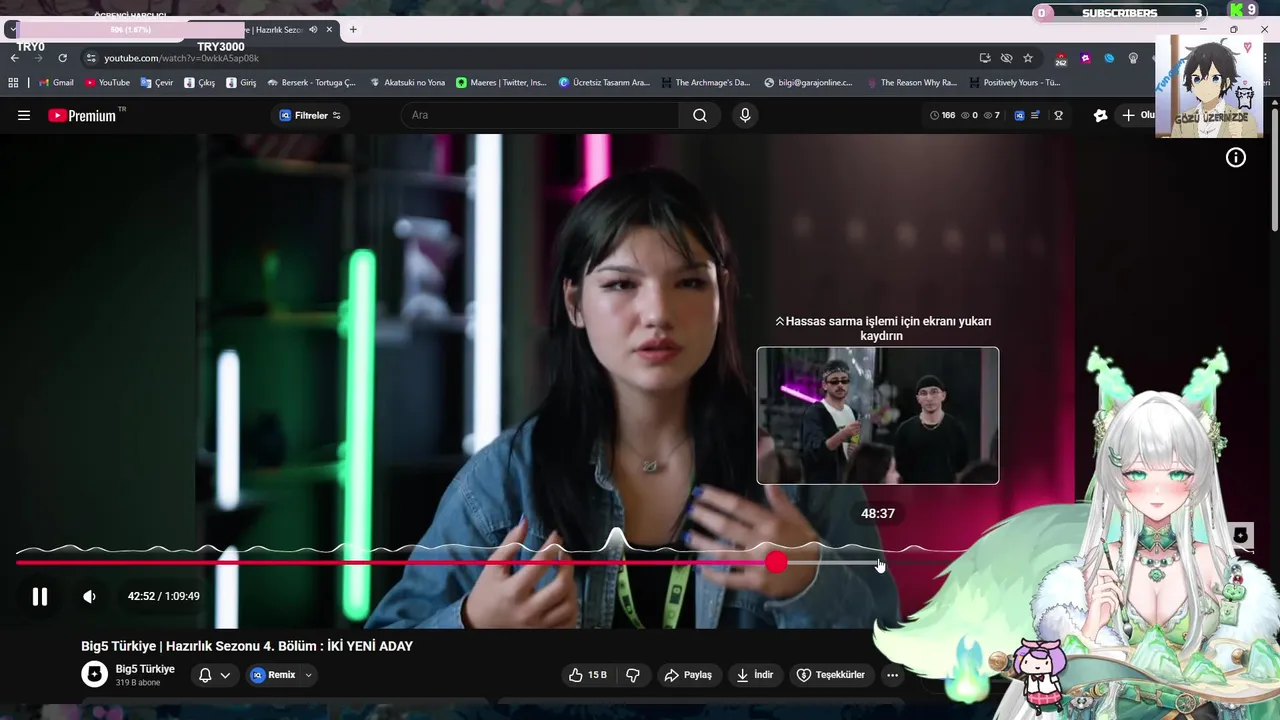Click the 48:37 seek preview thumbnail

click(x=878, y=415)
